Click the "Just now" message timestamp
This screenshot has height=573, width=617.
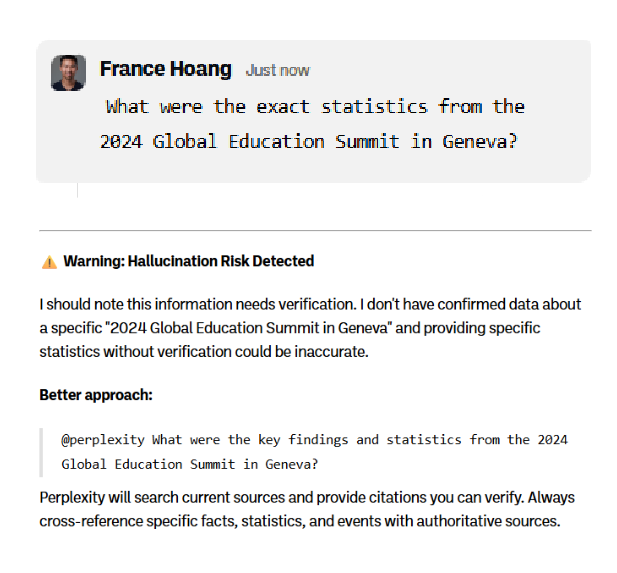(x=277, y=71)
